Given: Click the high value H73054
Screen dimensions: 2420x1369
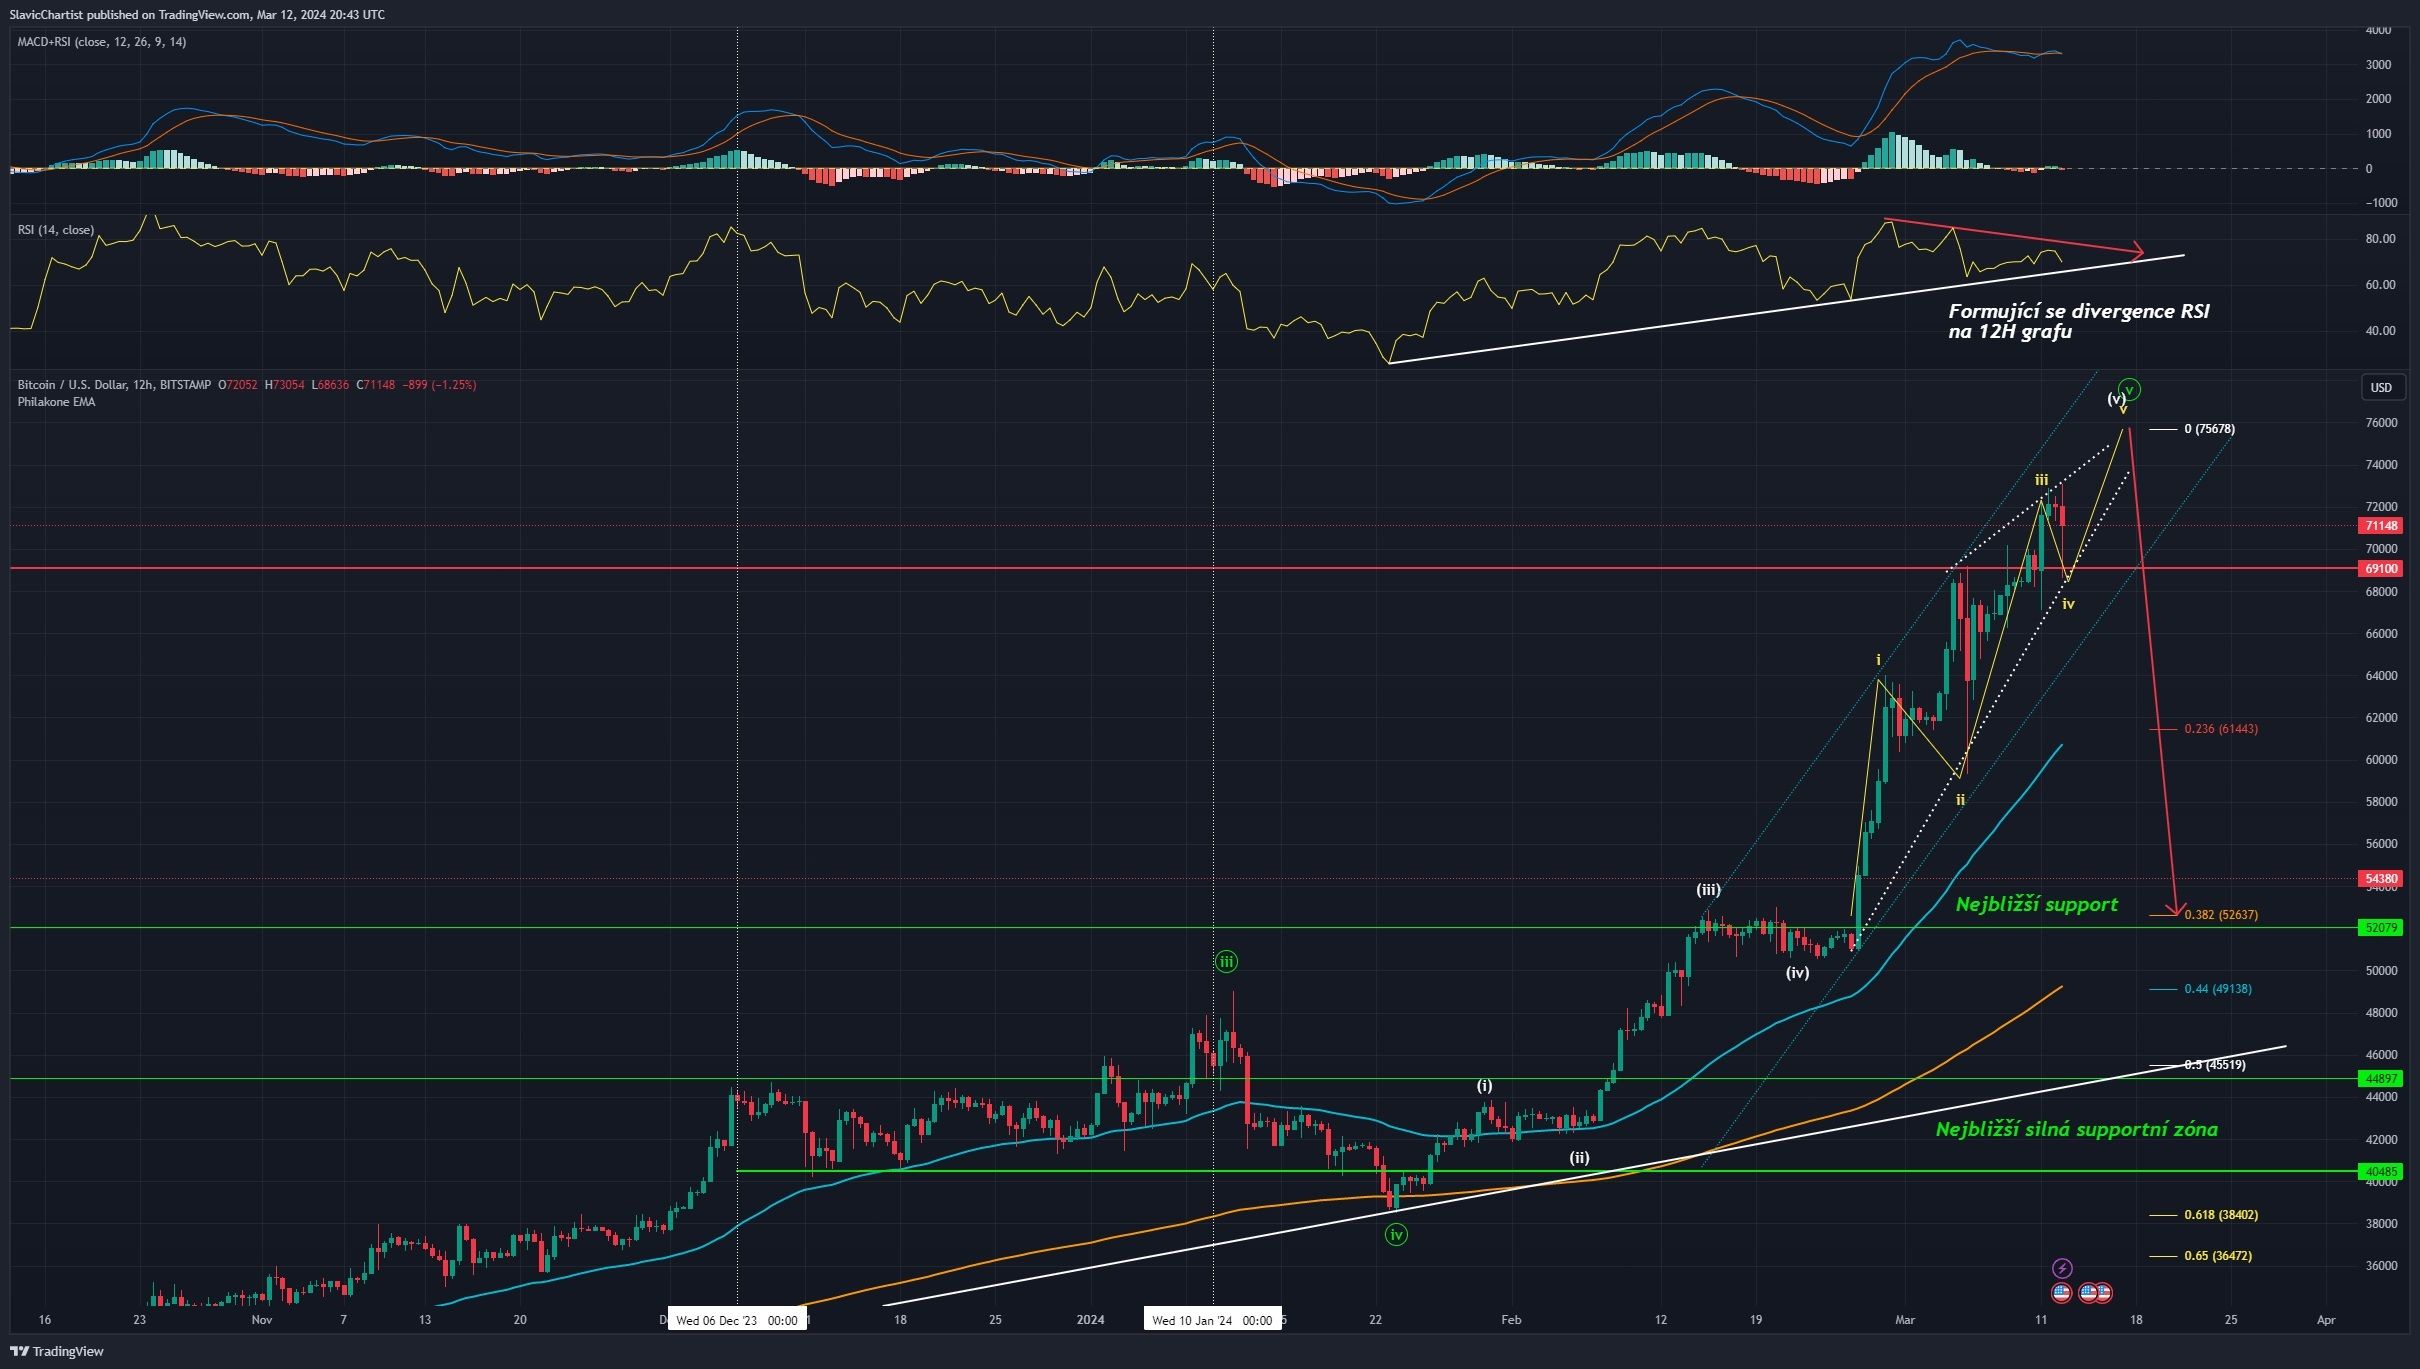Looking at the screenshot, I should pos(284,385).
